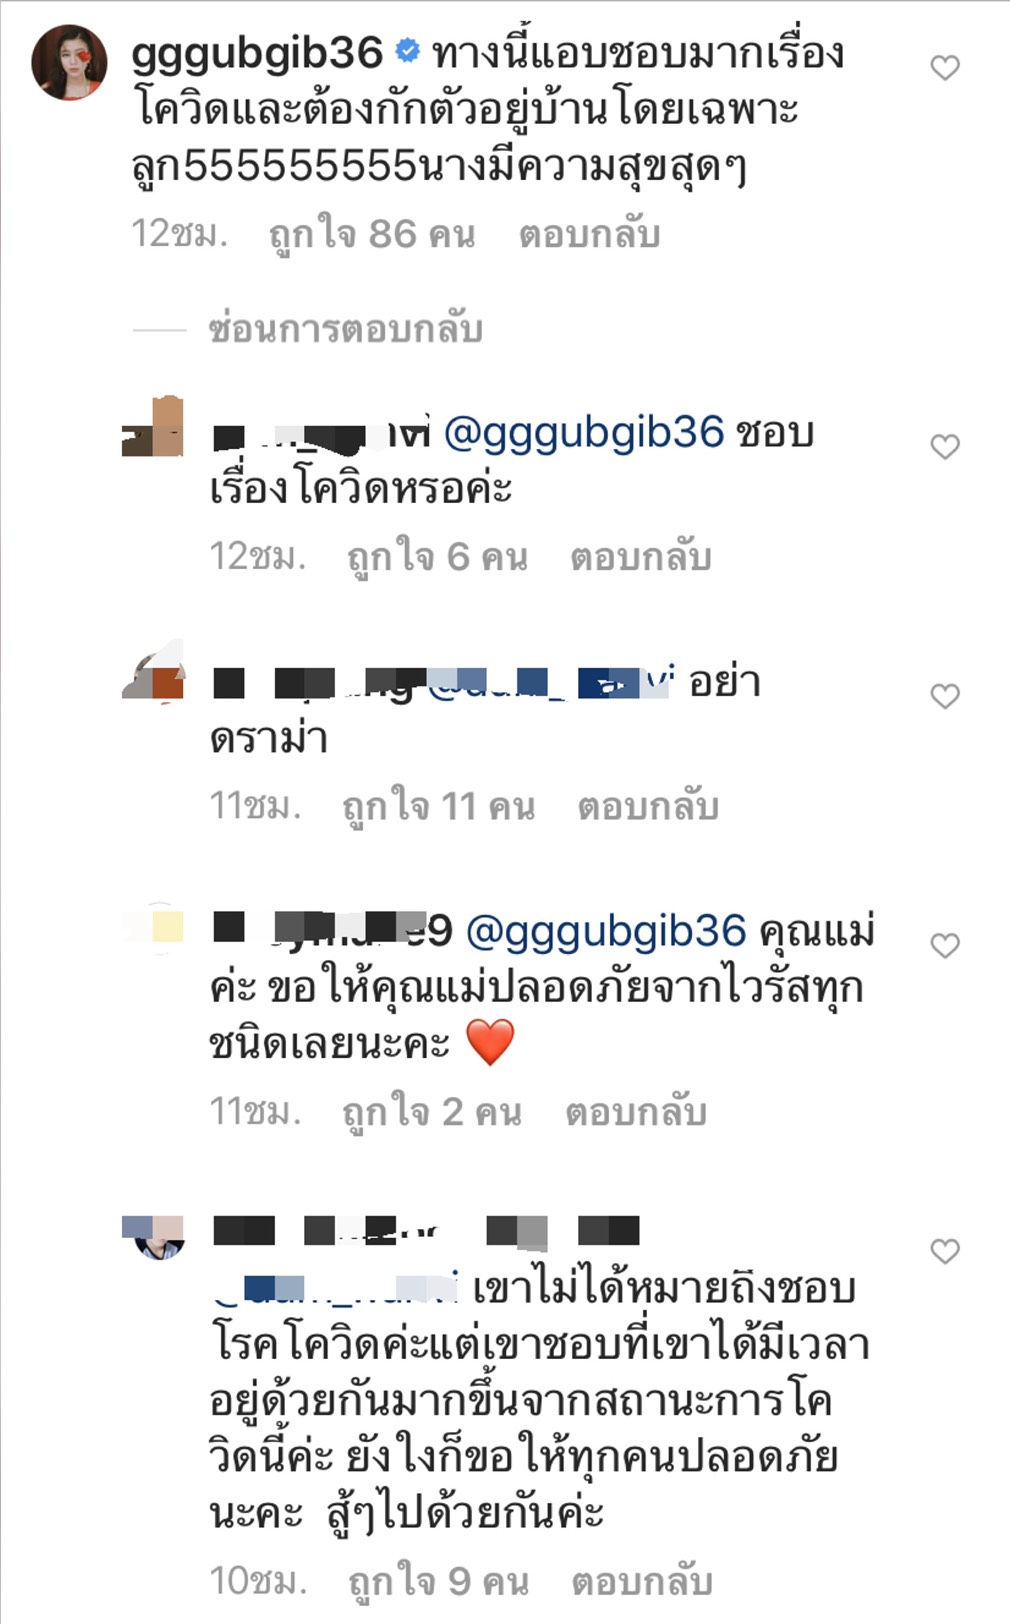
Task: Like the reply asking ชอบเรื่องโควิดหรอค่ะ
Action: tap(945, 446)
